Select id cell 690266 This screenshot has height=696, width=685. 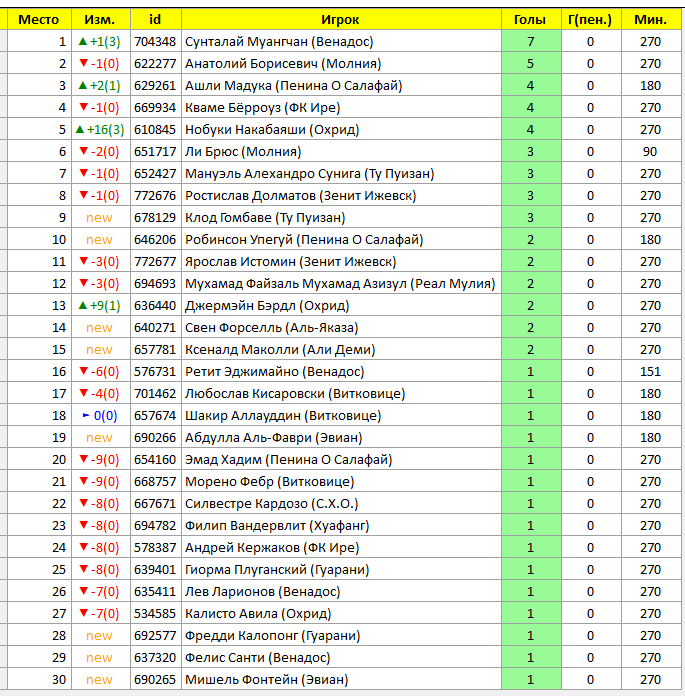click(155, 438)
